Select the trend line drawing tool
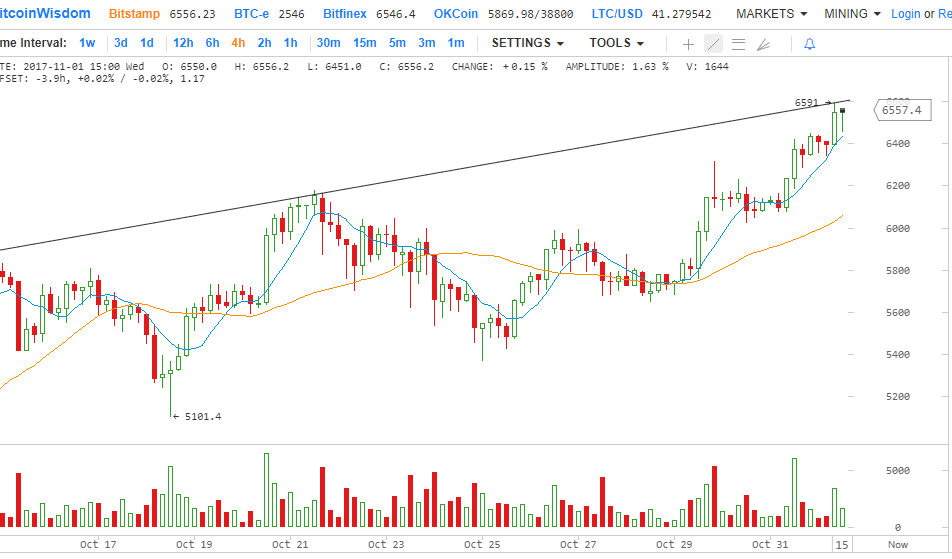This screenshot has height=559, width=952. coord(713,44)
